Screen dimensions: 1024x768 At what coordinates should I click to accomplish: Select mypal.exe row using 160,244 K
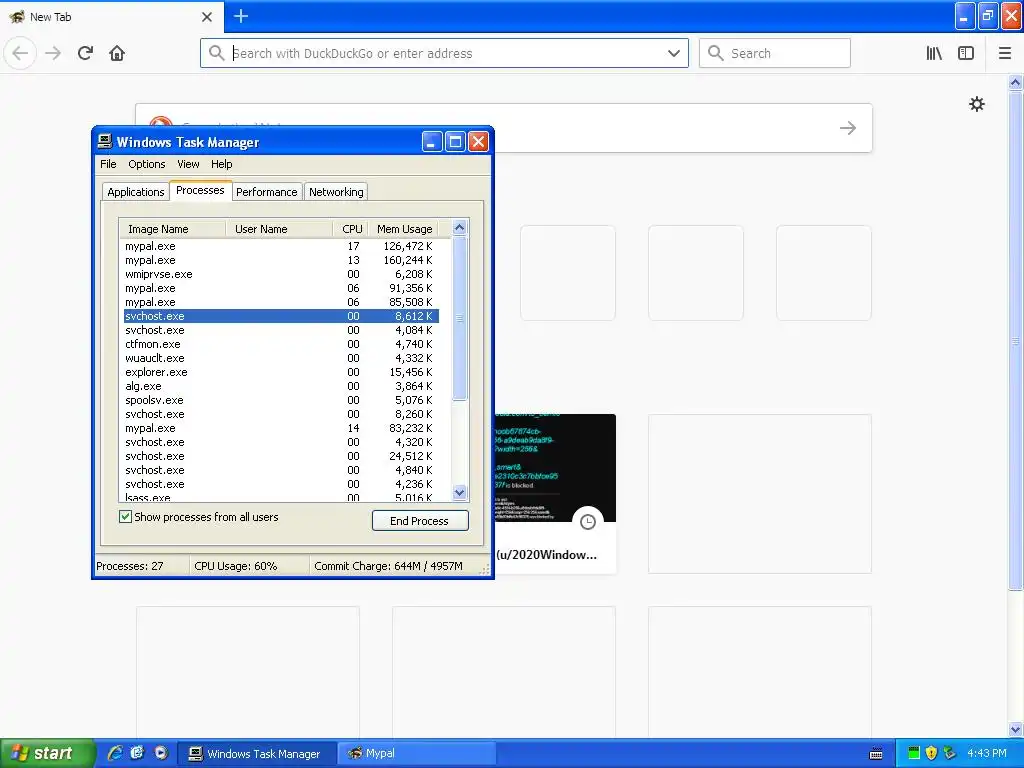(x=281, y=260)
